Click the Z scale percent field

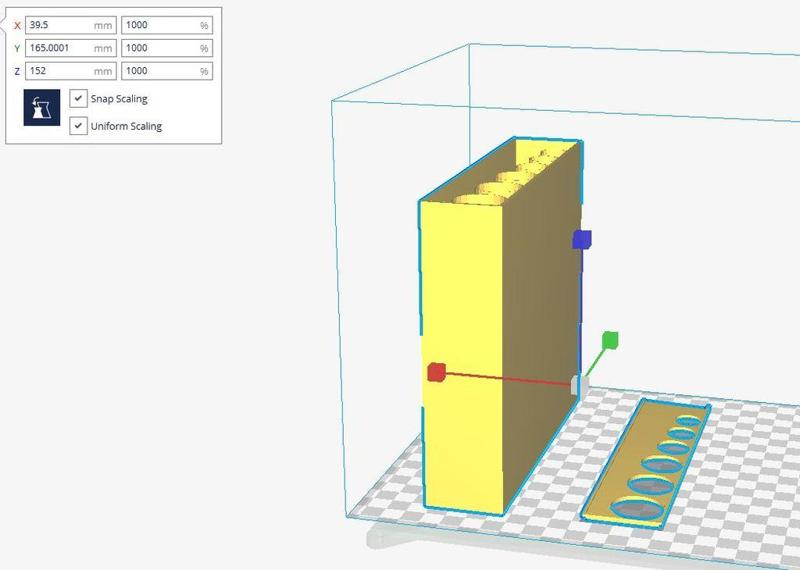167,71
